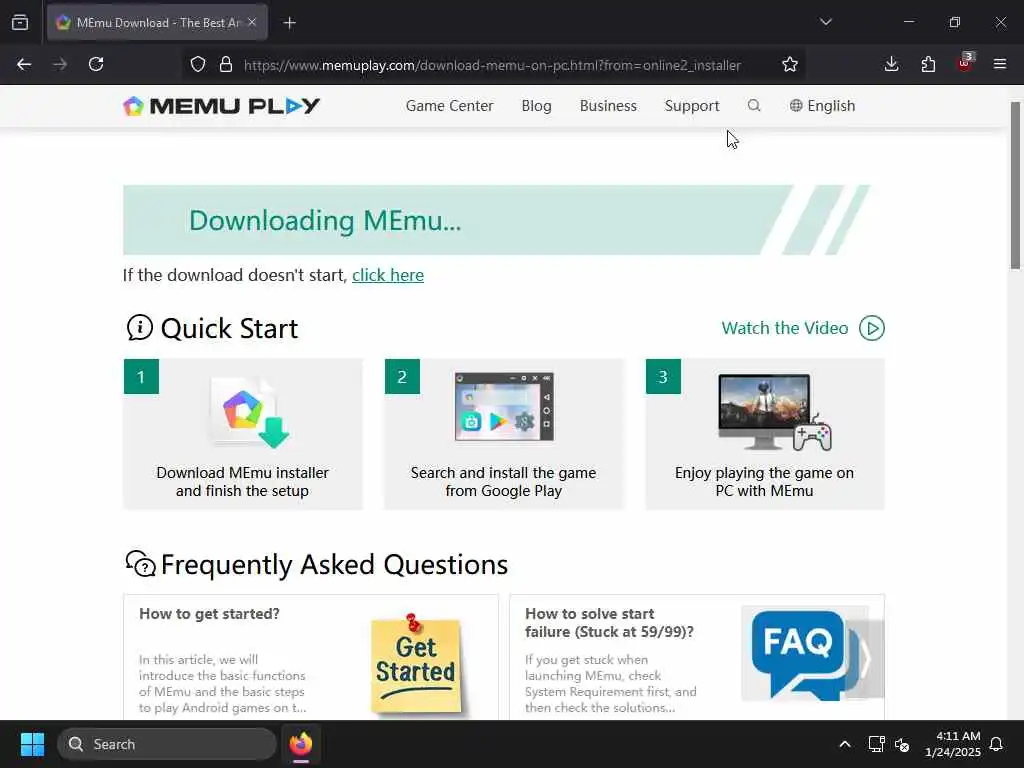Open the tracking protection shield icon
This screenshot has width=1024, height=768.
[198, 65]
